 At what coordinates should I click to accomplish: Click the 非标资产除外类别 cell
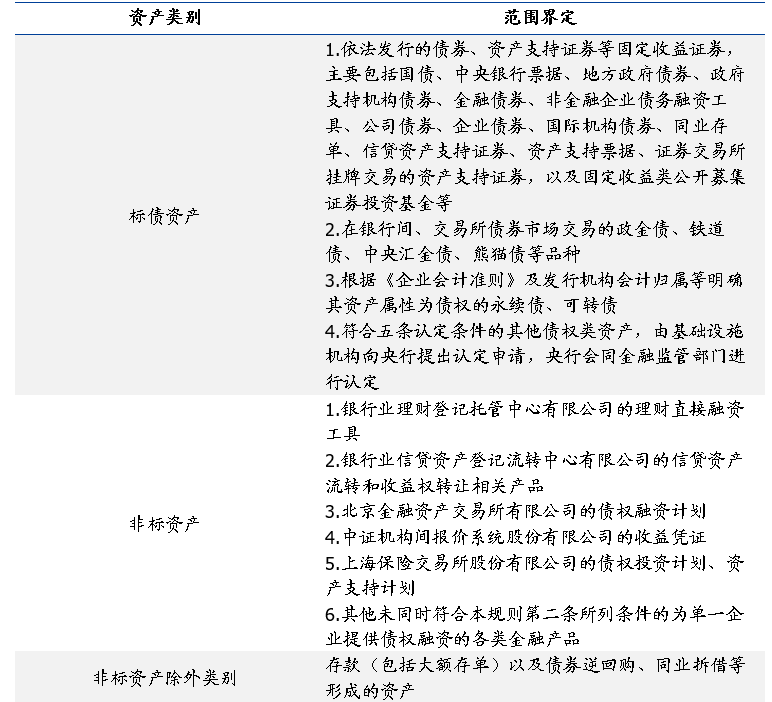165,677
